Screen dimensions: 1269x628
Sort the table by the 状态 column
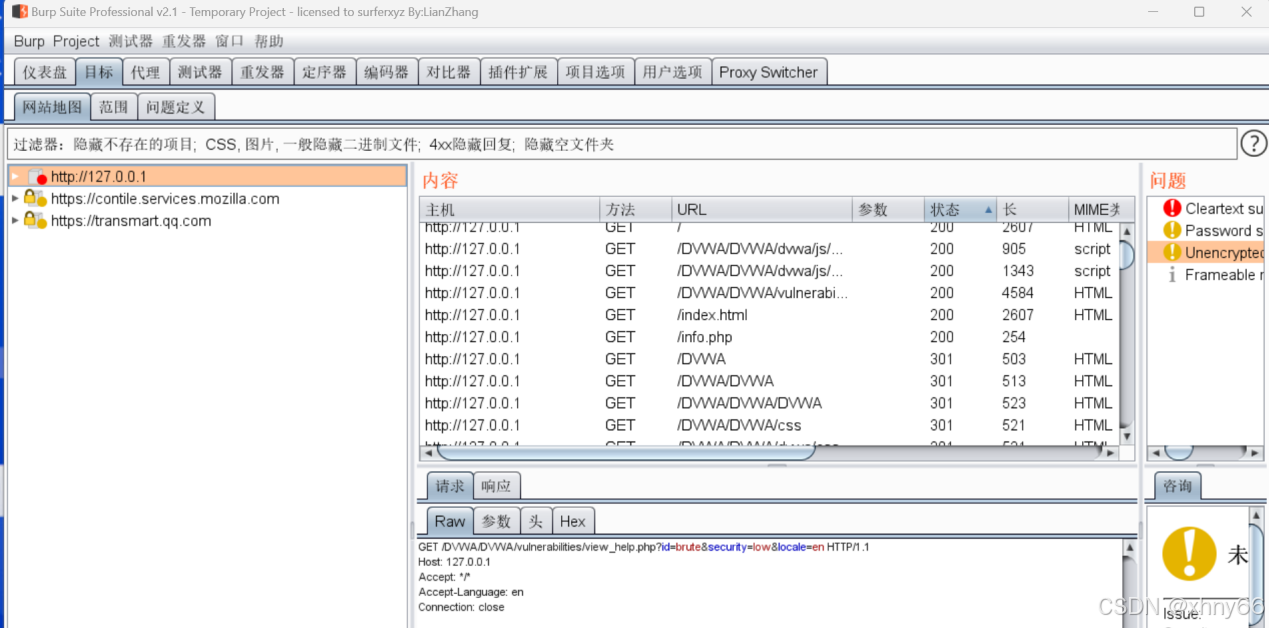(961, 209)
